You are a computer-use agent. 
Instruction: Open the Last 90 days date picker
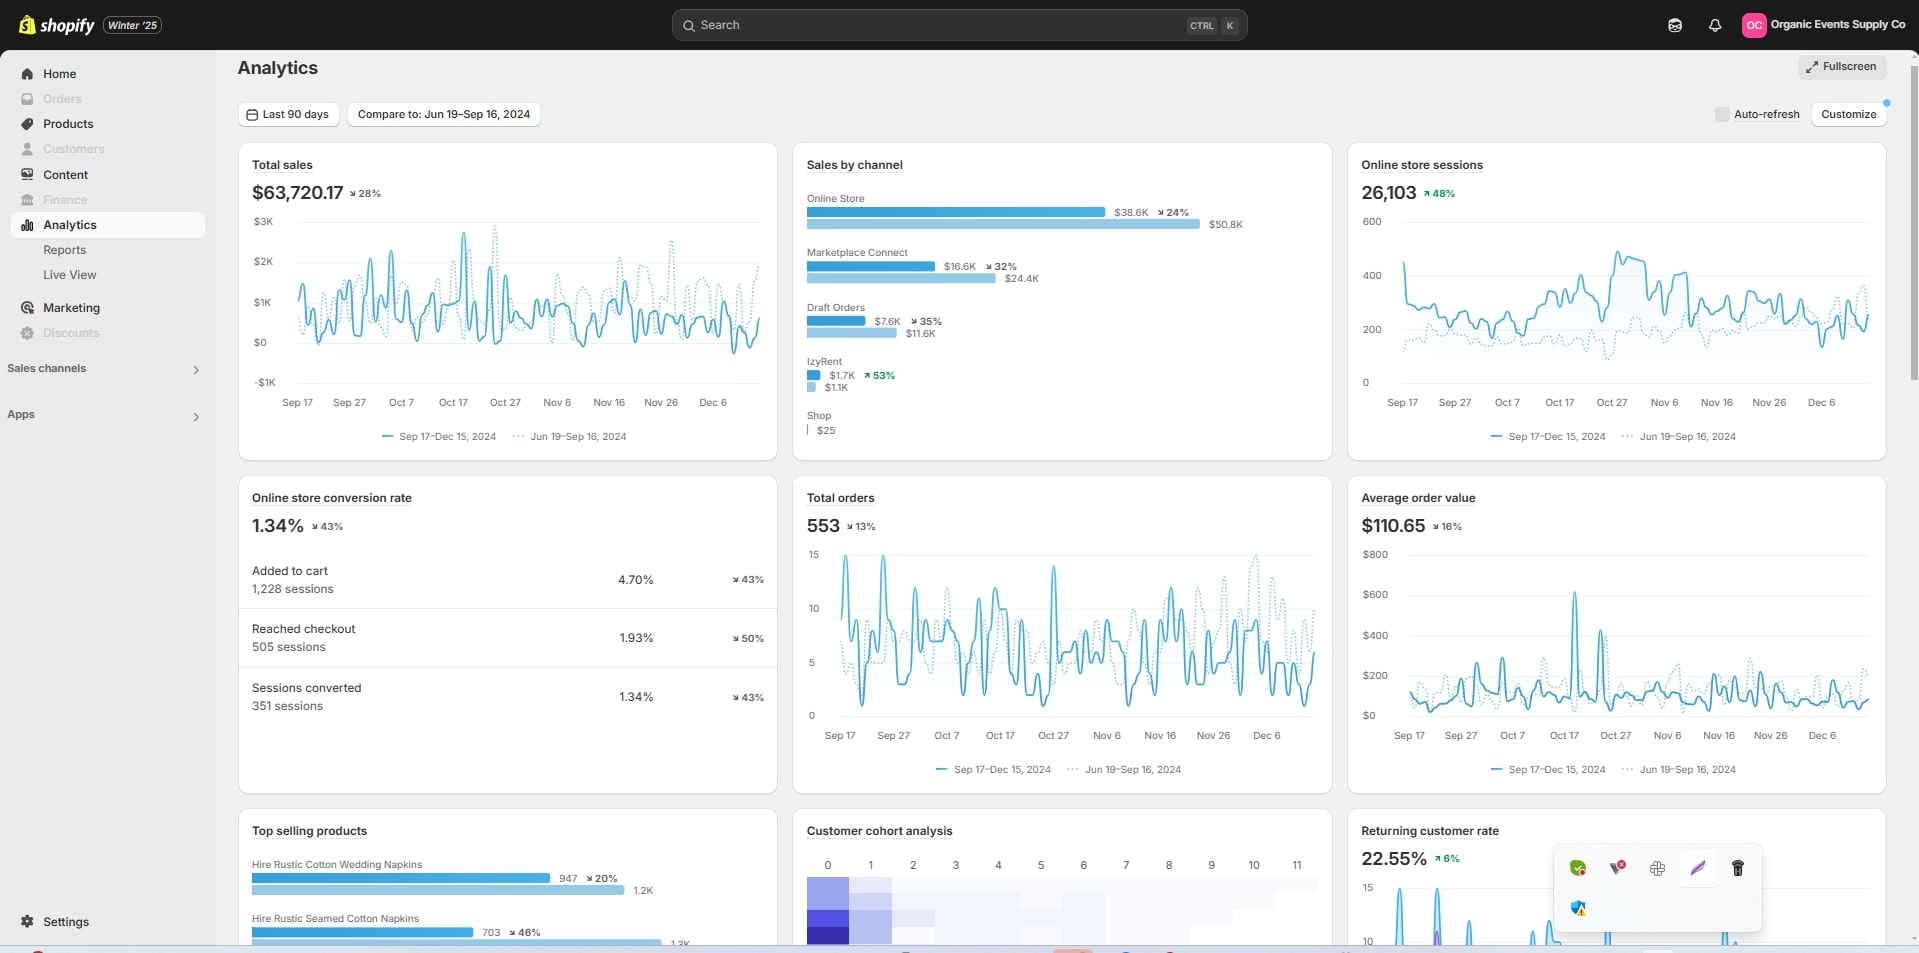288,114
